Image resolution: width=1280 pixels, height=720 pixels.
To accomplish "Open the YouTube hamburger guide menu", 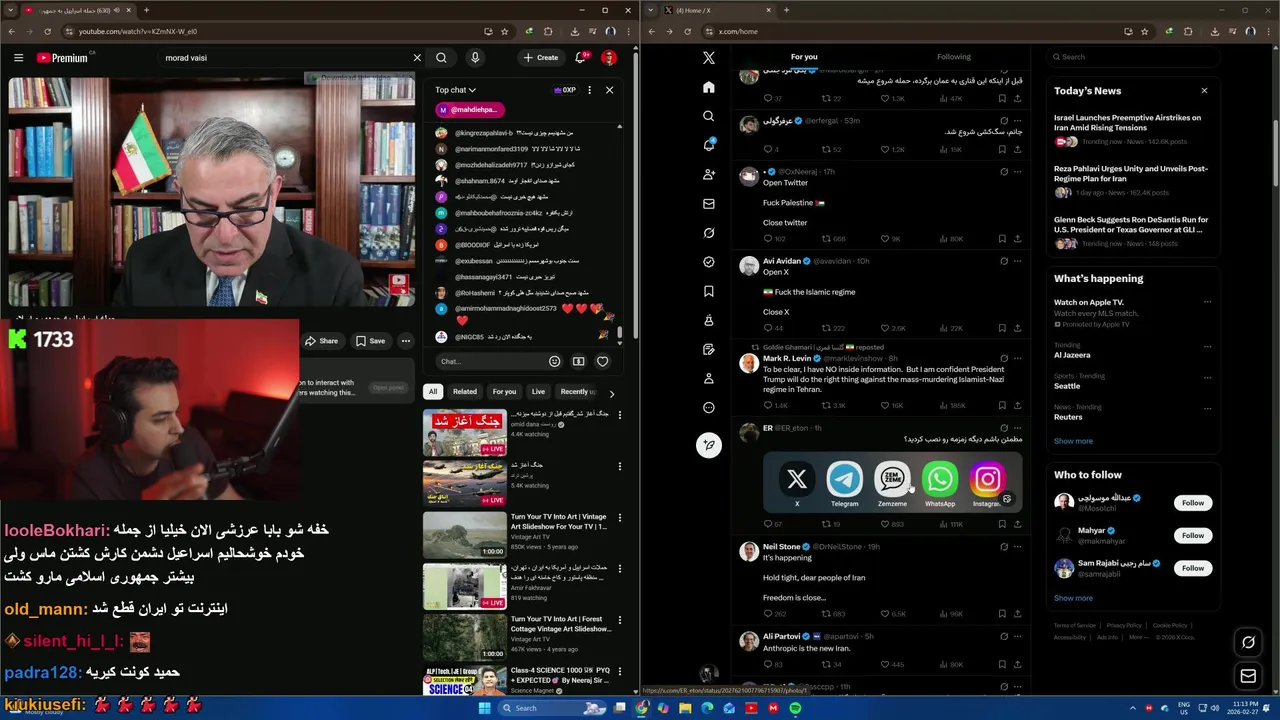I will click(18, 58).
